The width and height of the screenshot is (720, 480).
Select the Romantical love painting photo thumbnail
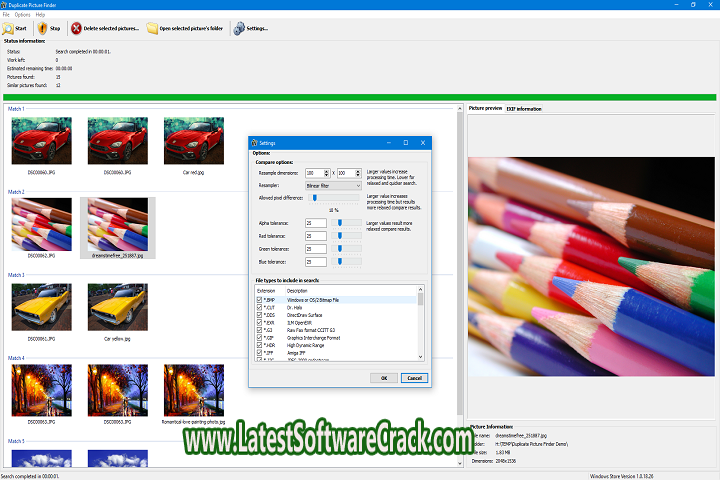[194, 390]
